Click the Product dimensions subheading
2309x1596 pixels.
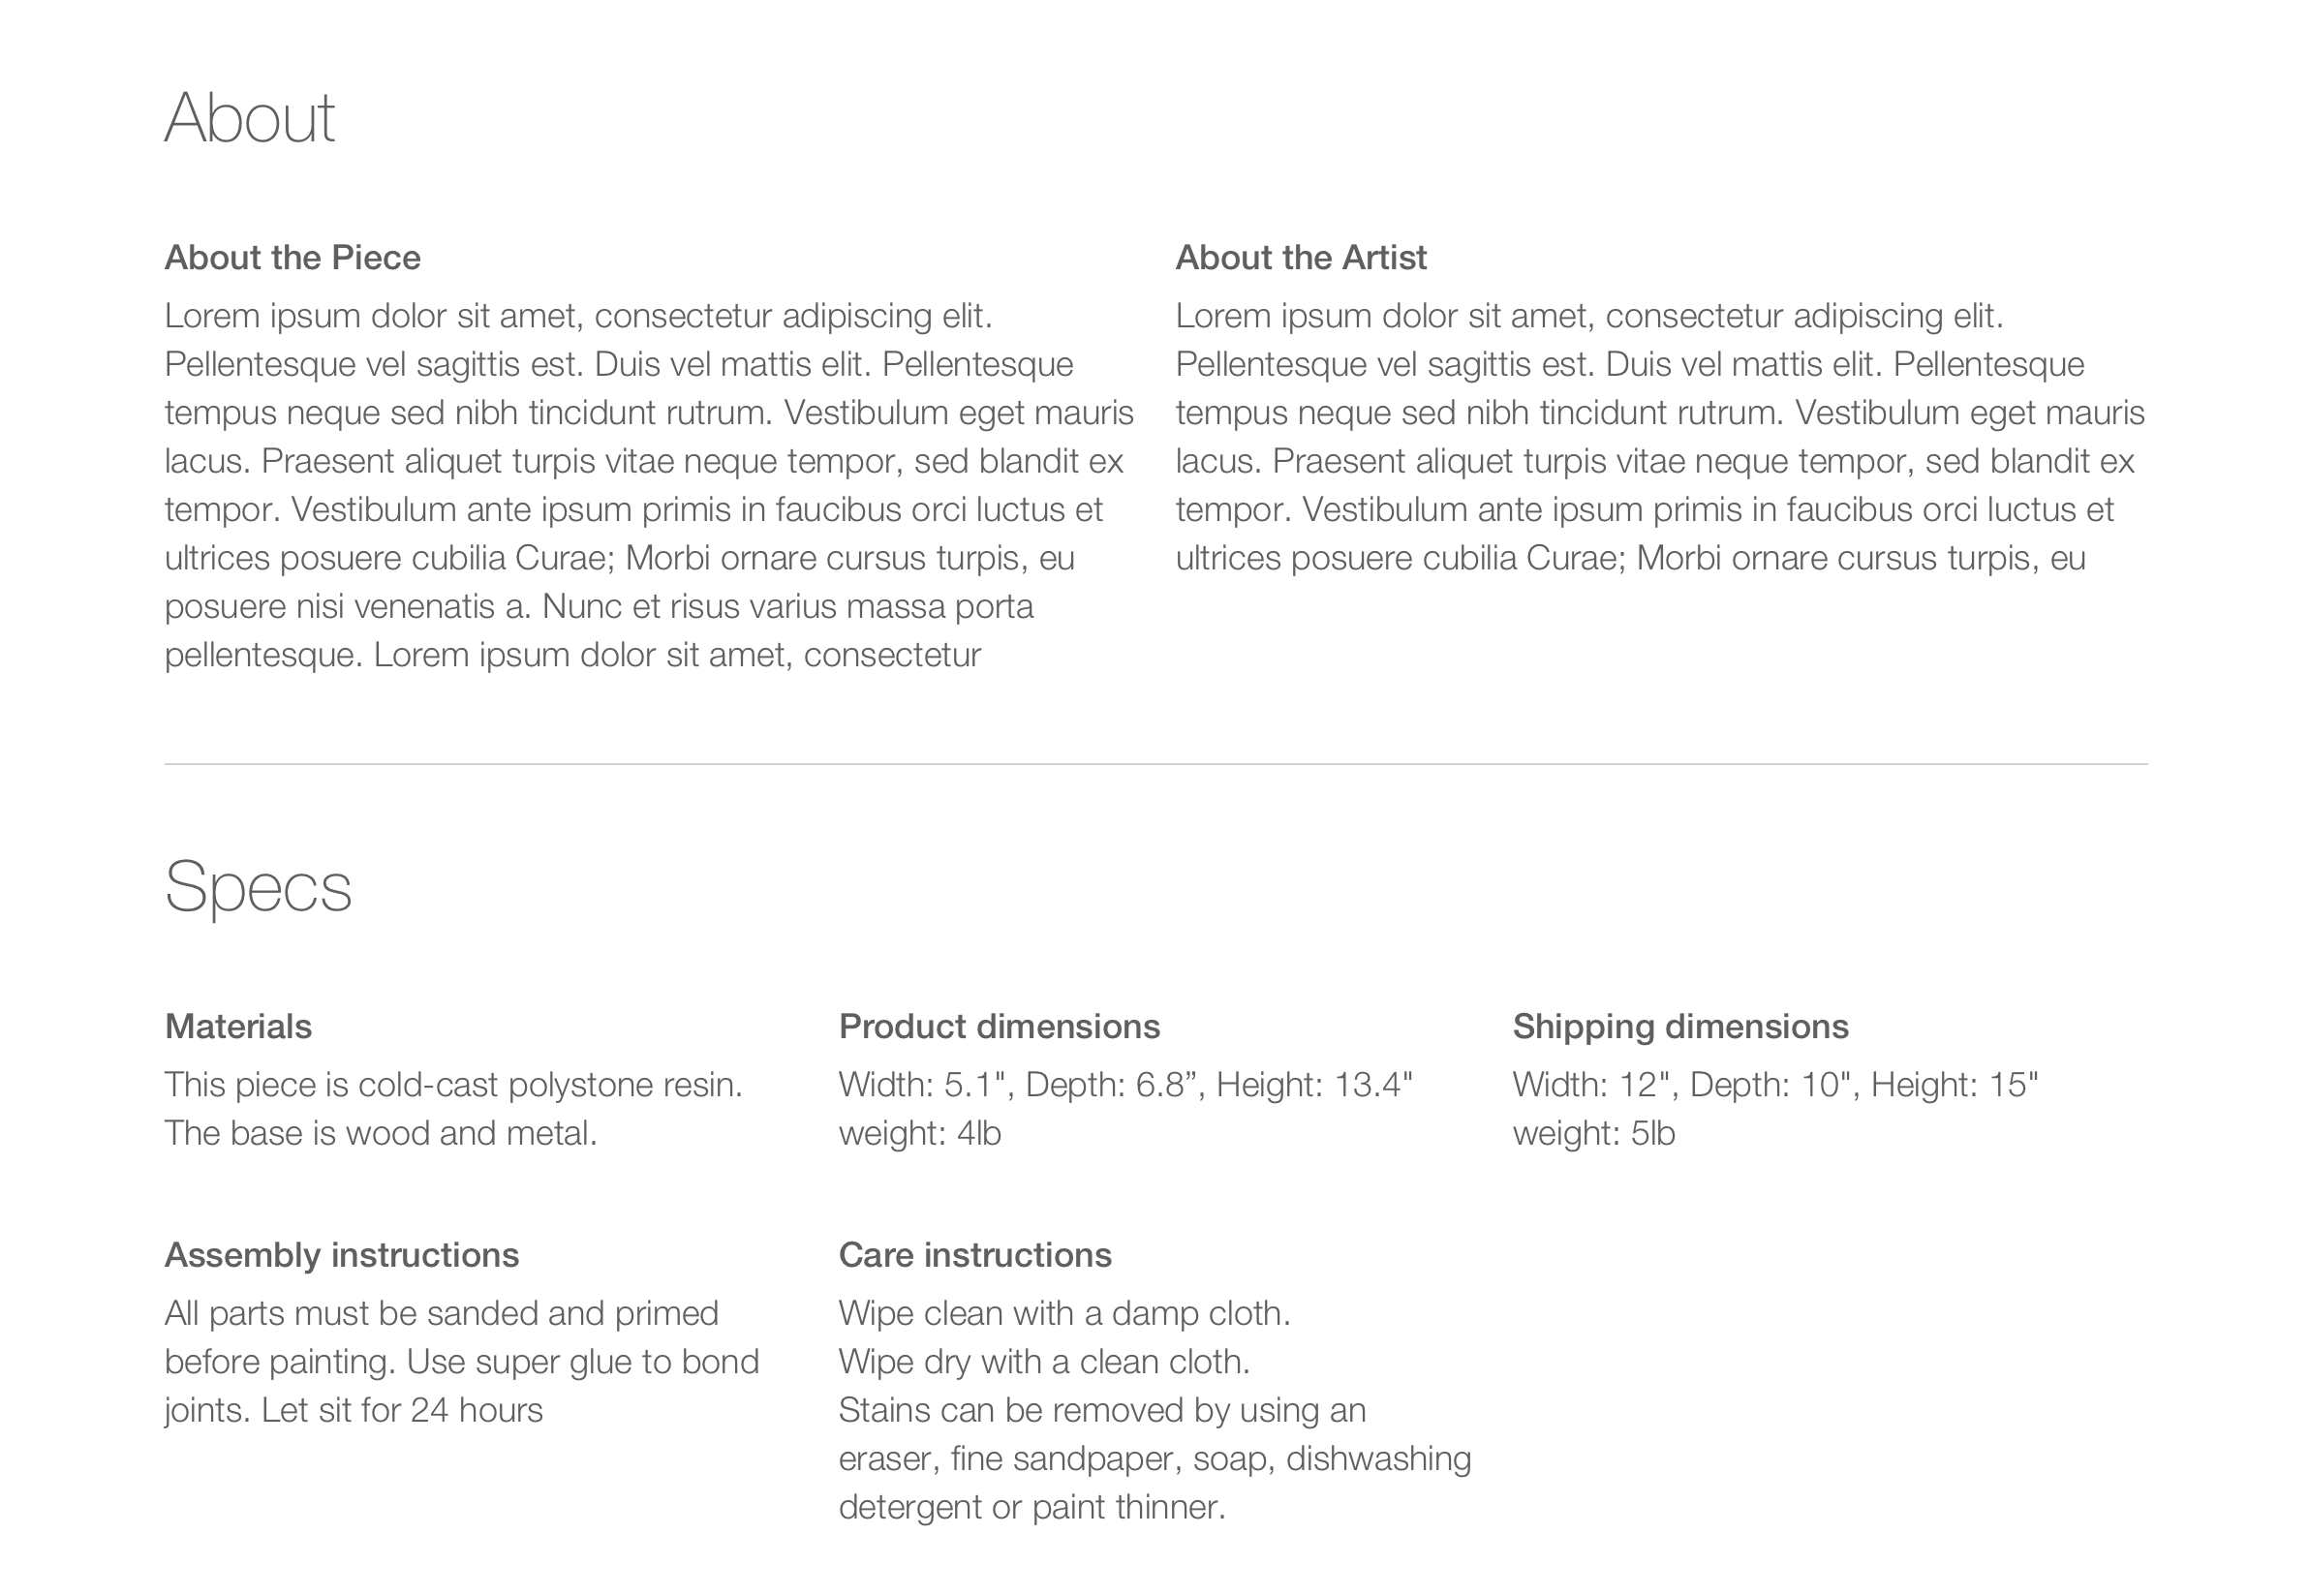coord(999,1027)
